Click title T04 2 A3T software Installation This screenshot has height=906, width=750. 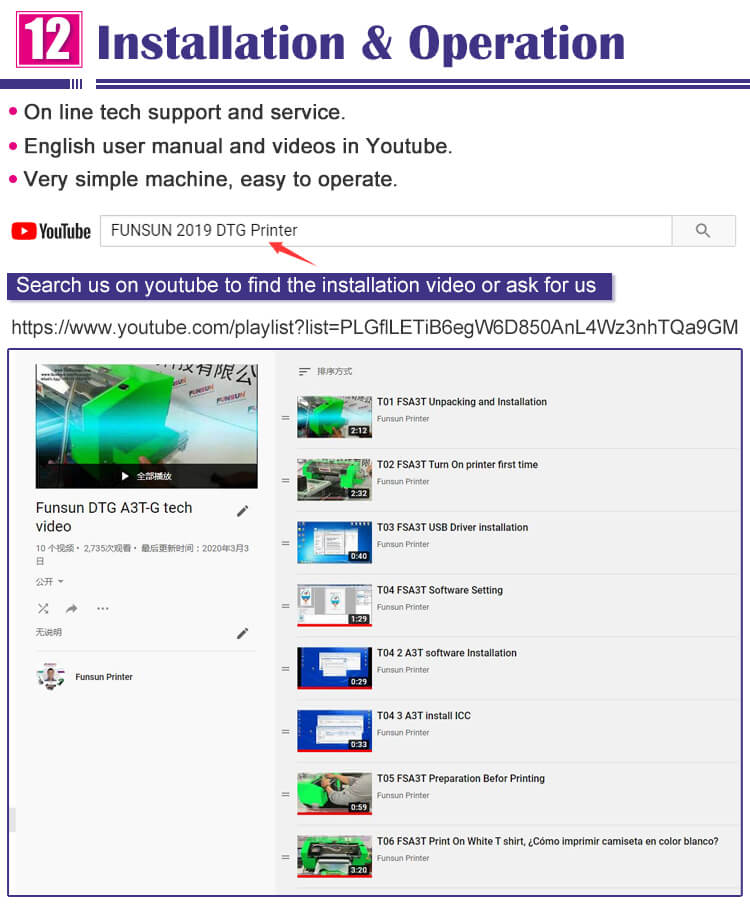click(447, 653)
